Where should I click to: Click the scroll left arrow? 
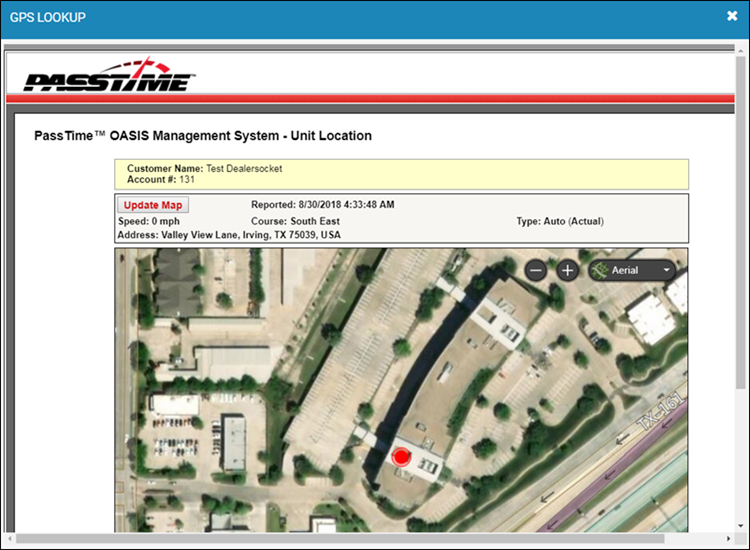10,539
